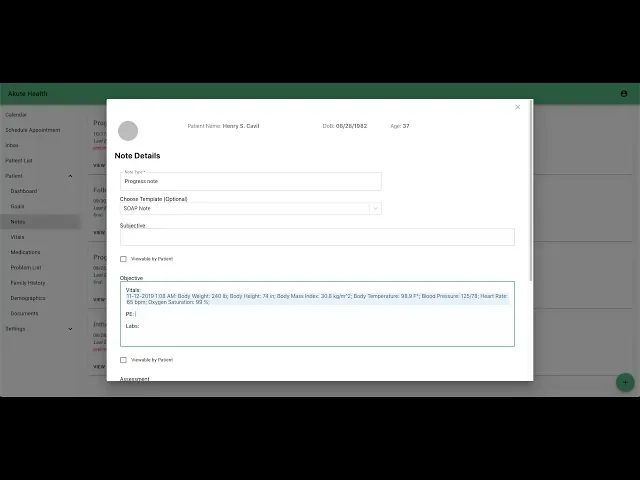The height and width of the screenshot is (480, 640).
Task: Expand the Settings sidebar section
Action: point(70,329)
